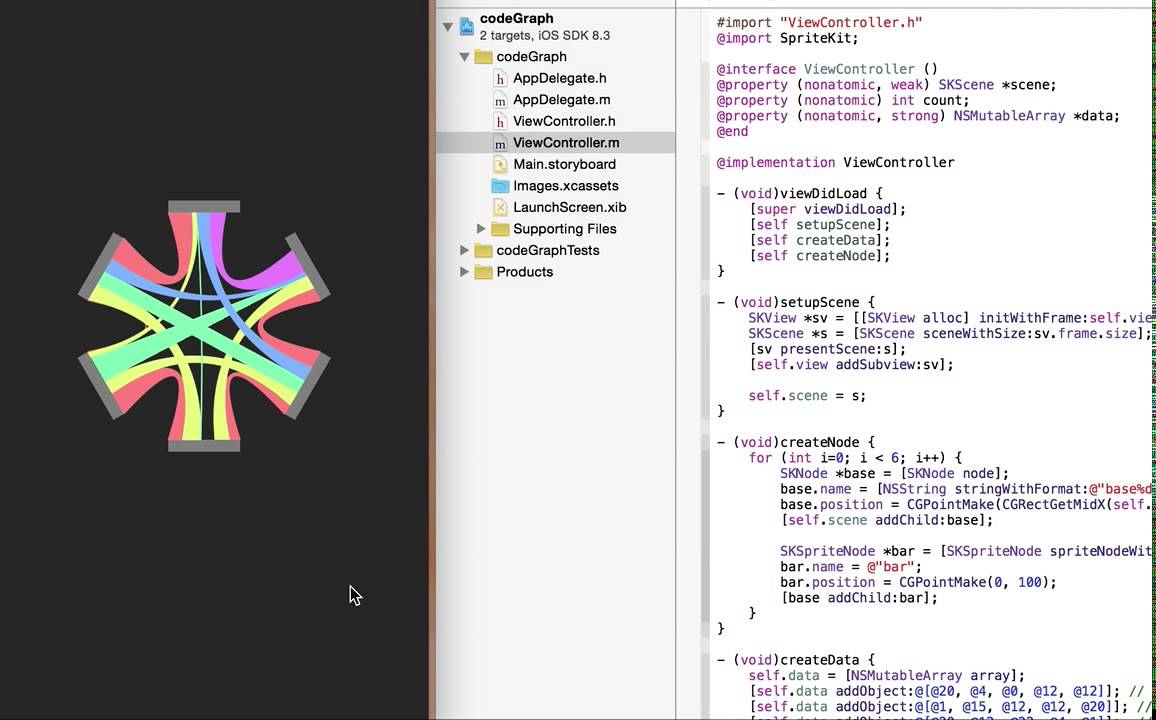The height and width of the screenshot is (720, 1156).
Task: Click the Supporting Files folder icon
Action: (501, 228)
